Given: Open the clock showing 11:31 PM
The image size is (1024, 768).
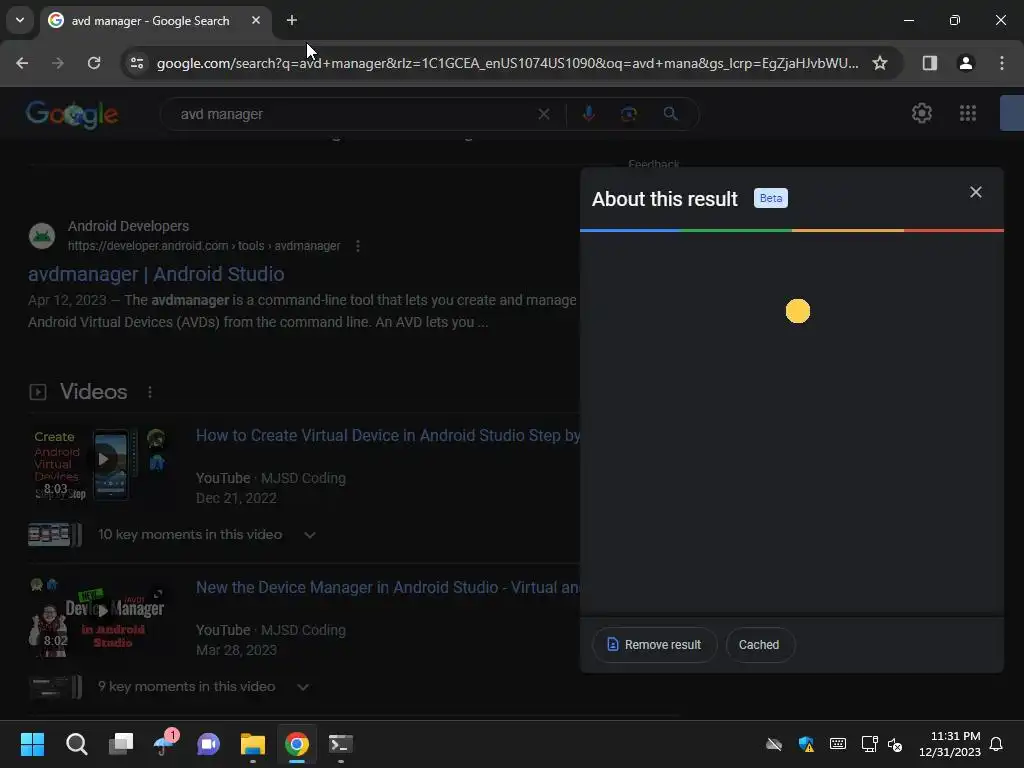Looking at the screenshot, I should tap(950, 744).
